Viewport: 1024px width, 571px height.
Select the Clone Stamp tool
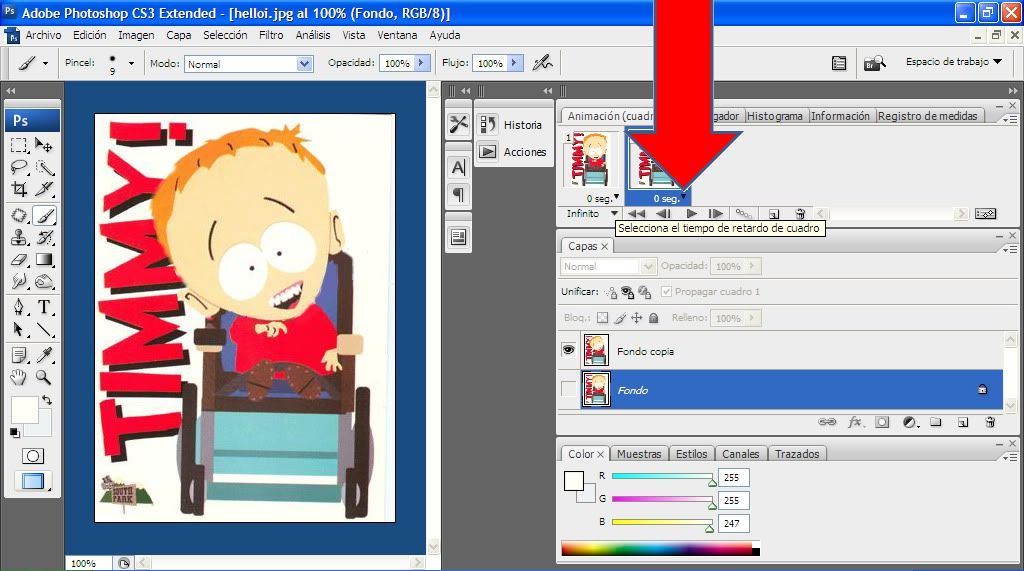tap(19, 237)
